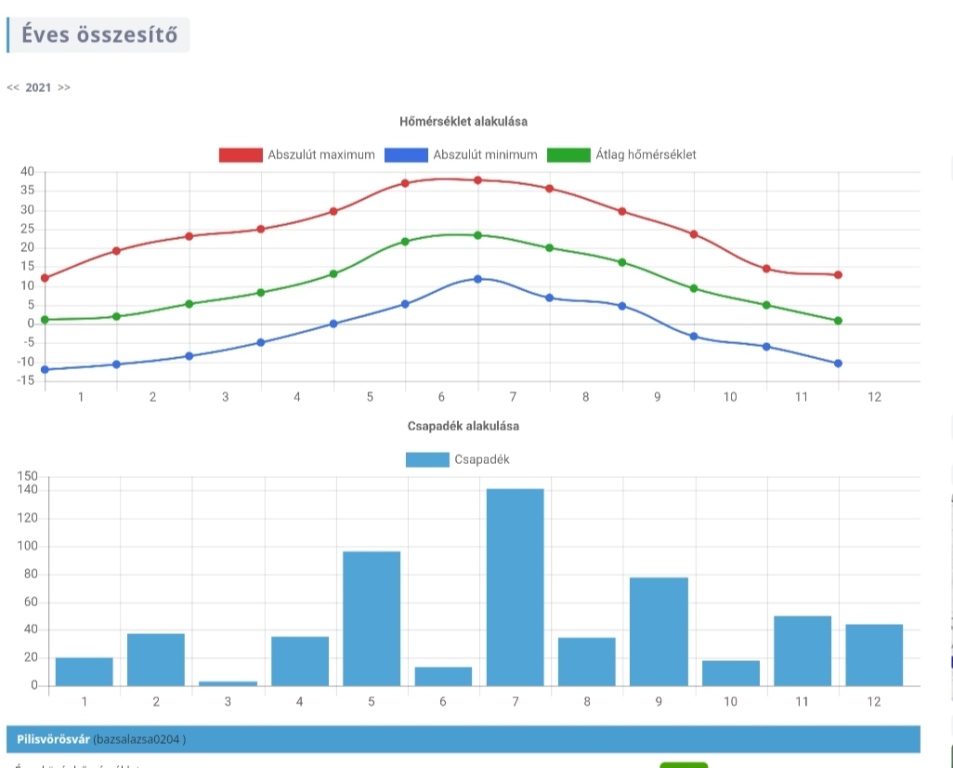Select the first point on blue minimum line
Image resolution: width=953 pixels, height=768 pixels.
tap(45, 370)
